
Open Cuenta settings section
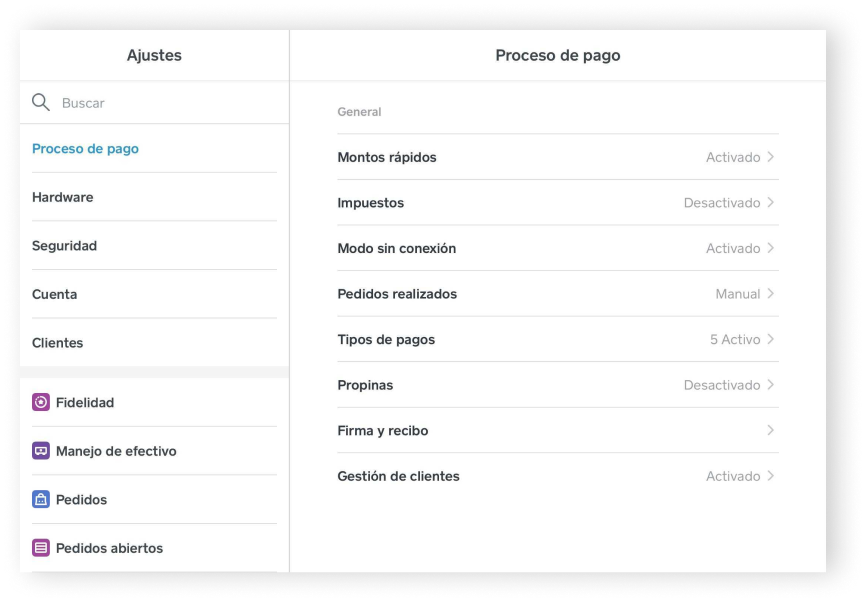point(154,294)
